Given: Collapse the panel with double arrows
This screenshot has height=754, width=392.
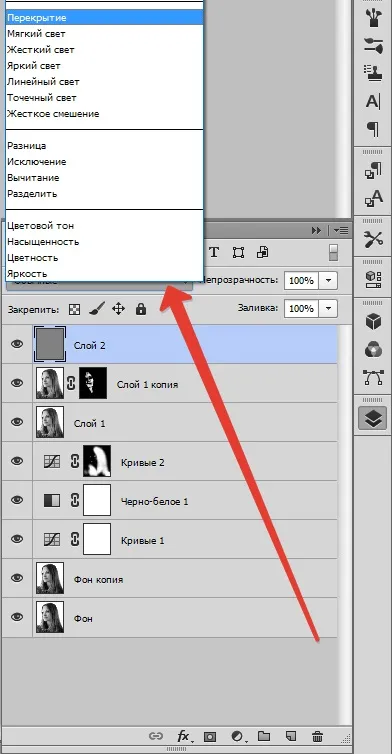Looking at the screenshot, I should click(x=316, y=231).
